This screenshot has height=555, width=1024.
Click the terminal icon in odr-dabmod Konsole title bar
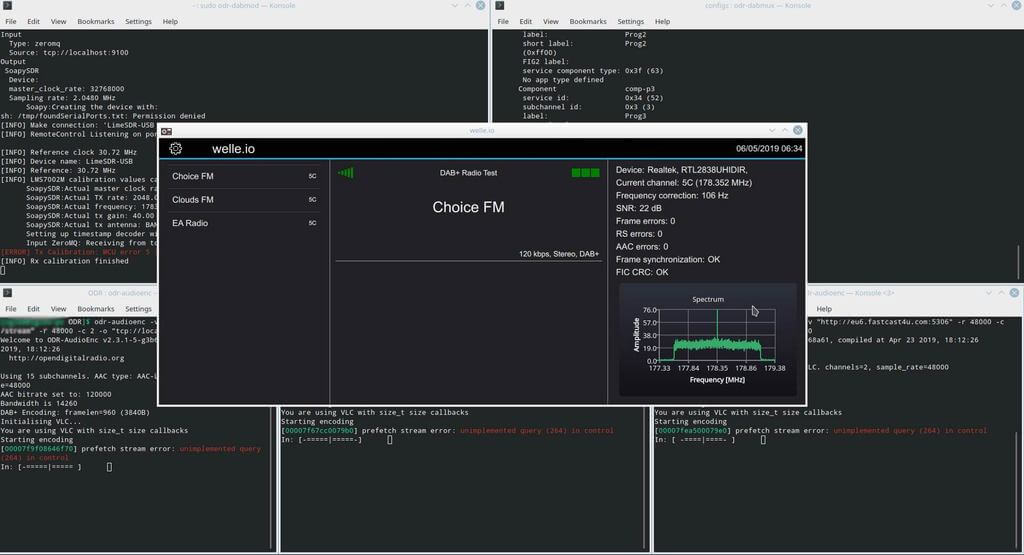pyautogui.click(x=8, y=6)
